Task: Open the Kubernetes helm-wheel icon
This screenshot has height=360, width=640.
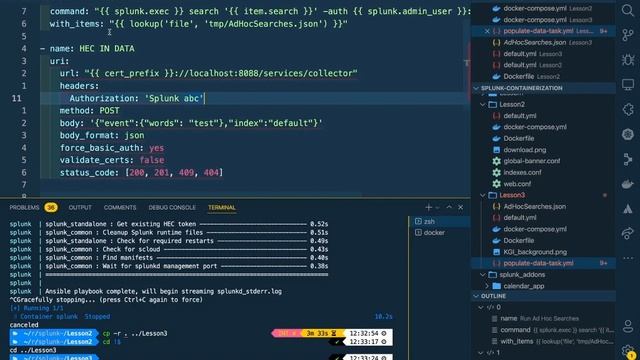Action: pyautogui.click(x=628, y=134)
